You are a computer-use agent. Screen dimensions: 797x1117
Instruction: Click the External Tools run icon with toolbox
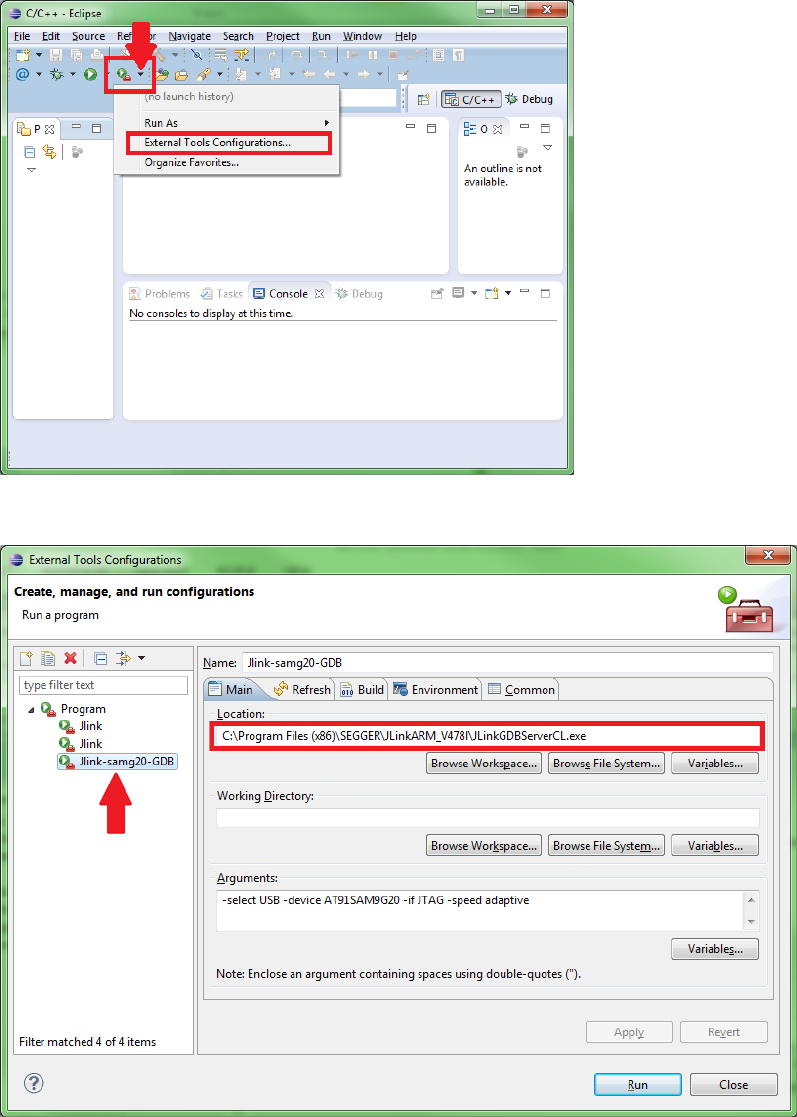point(124,74)
